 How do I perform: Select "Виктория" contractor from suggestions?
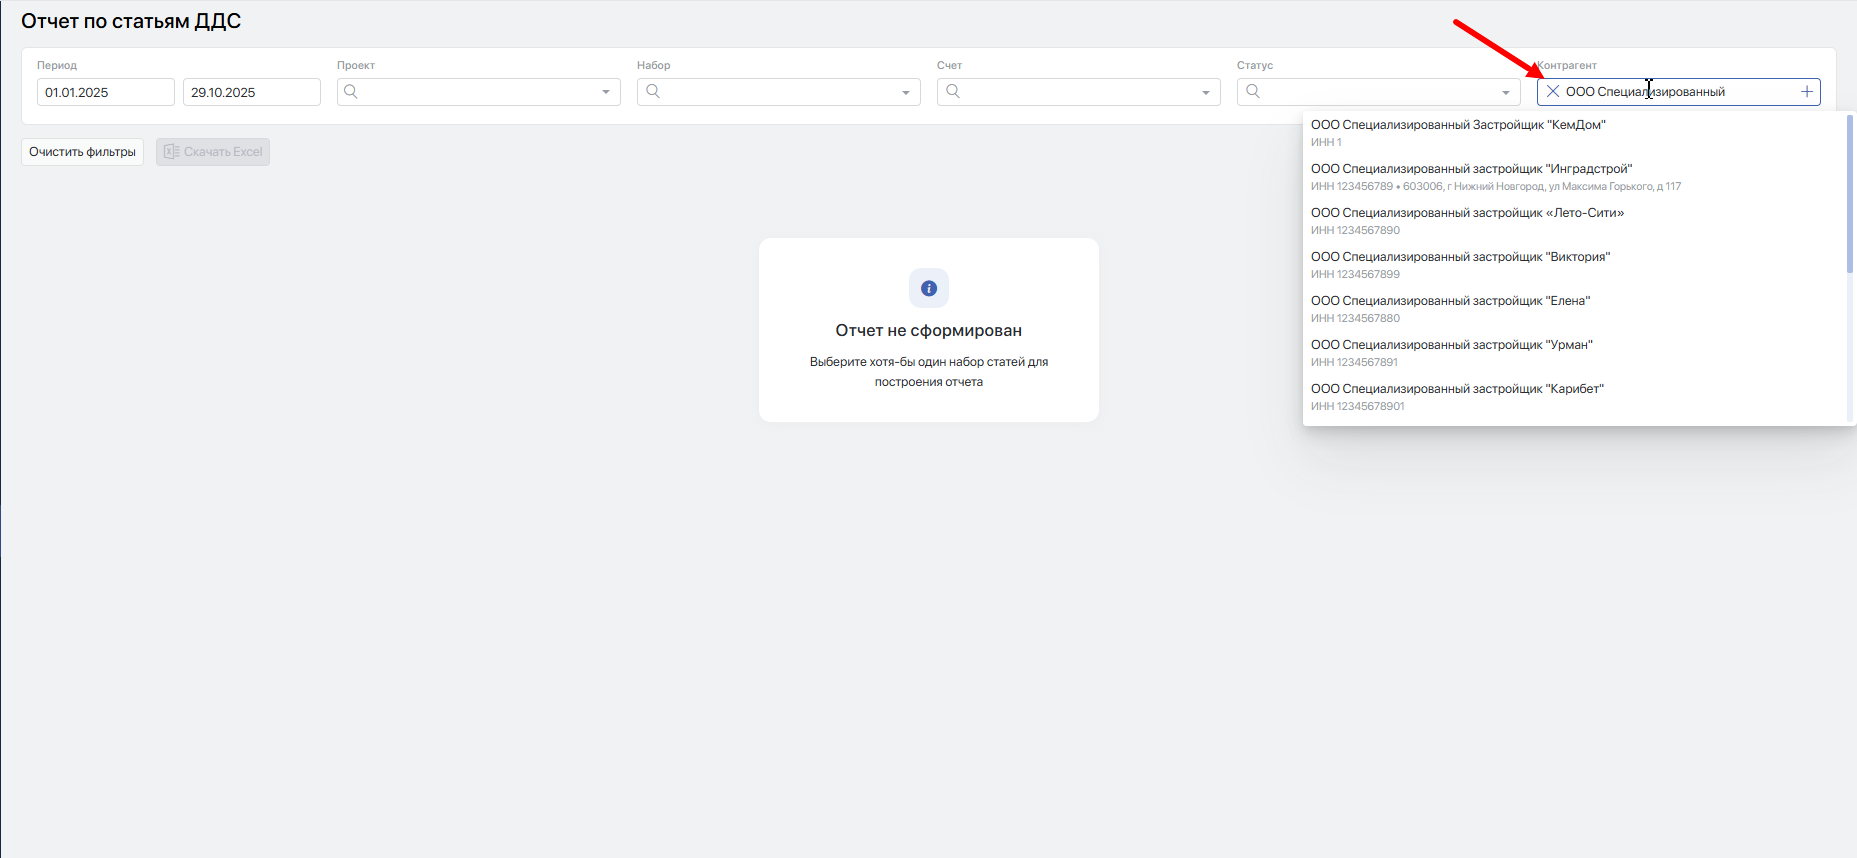tap(1574, 265)
